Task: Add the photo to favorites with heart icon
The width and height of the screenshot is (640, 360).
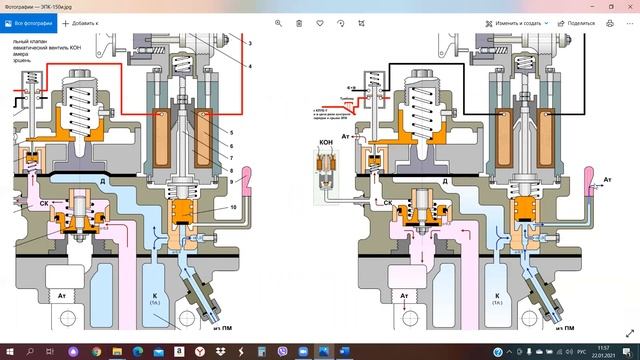Action: [320, 23]
